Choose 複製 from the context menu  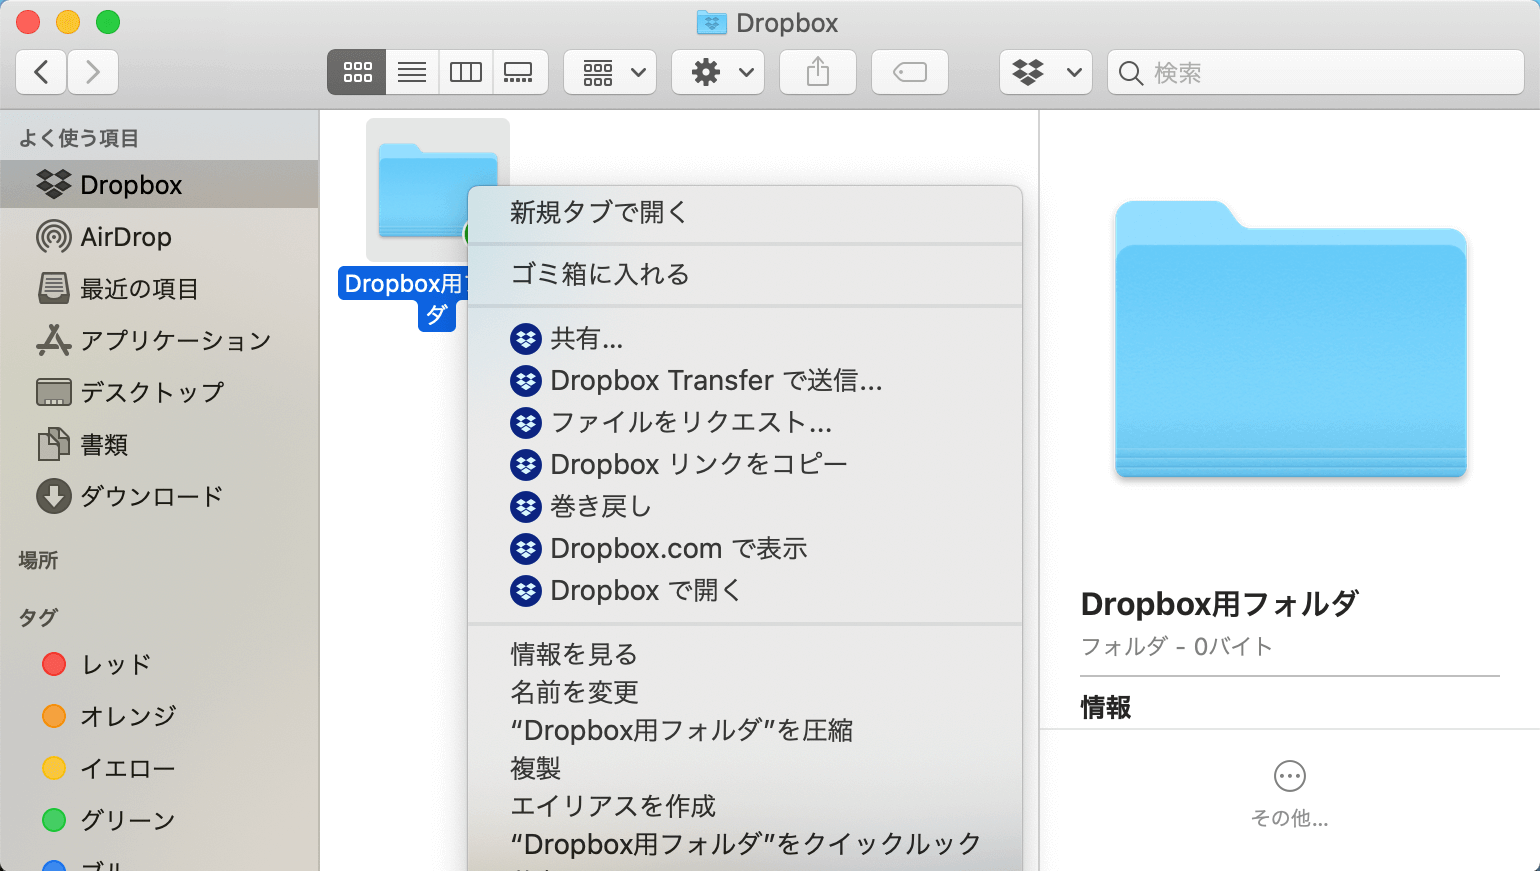pyautogui.click(x=745, y=768)
